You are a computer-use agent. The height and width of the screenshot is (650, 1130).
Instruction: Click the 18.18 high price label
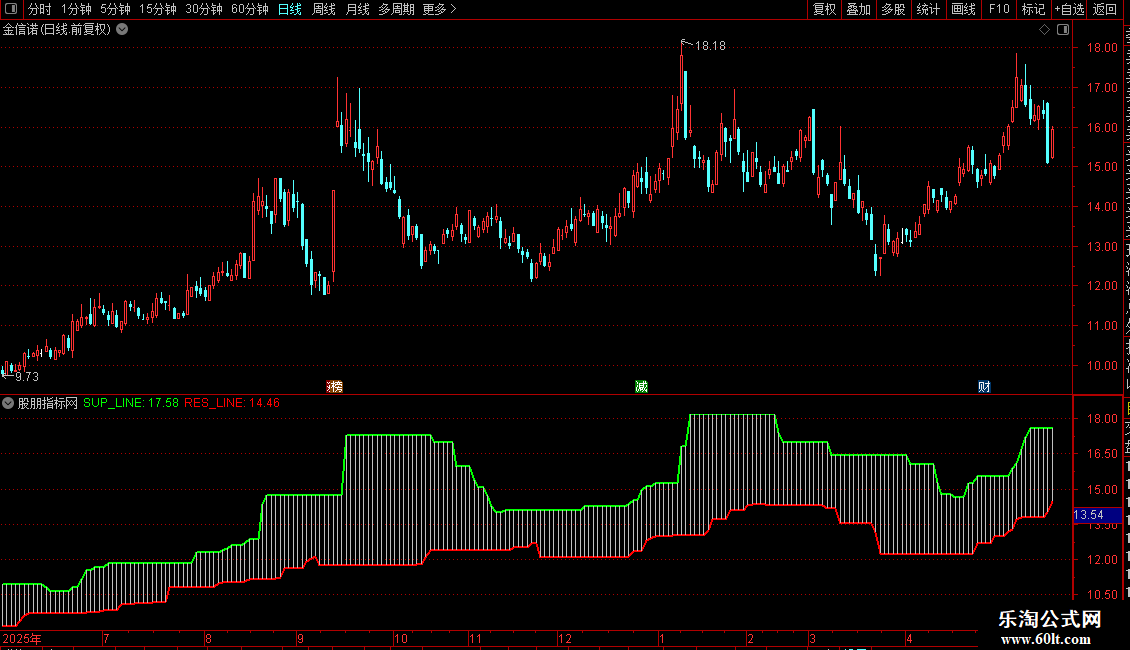point(710,46)
